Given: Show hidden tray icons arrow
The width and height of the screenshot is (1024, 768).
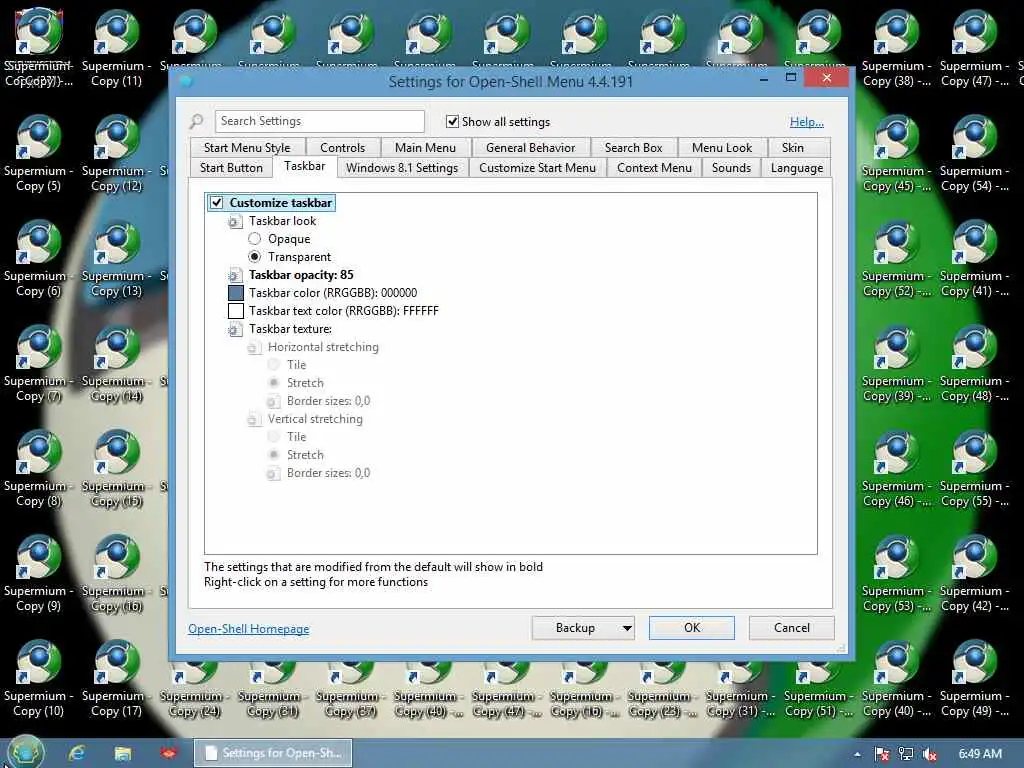Looking at the screenshot, I should 857,754.
